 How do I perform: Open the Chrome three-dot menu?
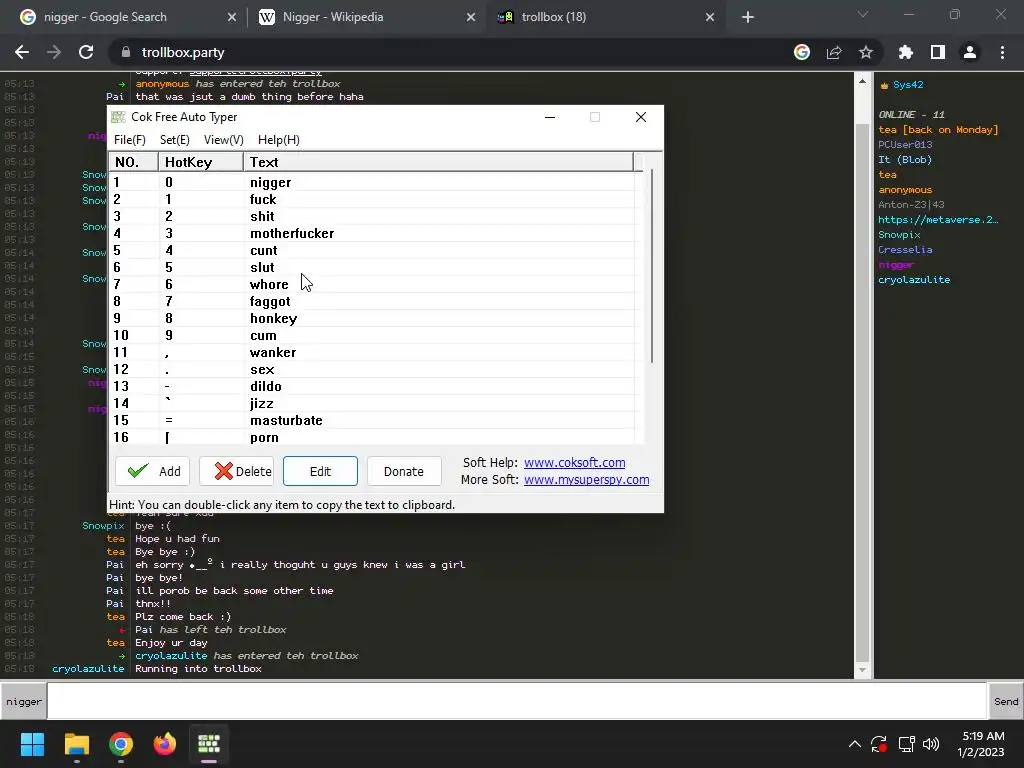(x=1002, y=52)
